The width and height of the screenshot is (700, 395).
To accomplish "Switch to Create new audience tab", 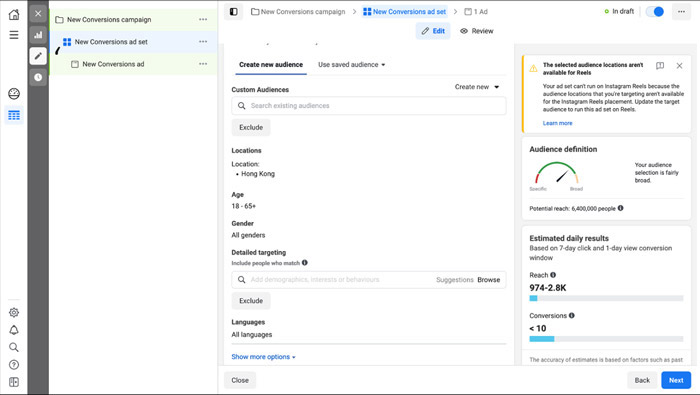I will pos(271,65).
